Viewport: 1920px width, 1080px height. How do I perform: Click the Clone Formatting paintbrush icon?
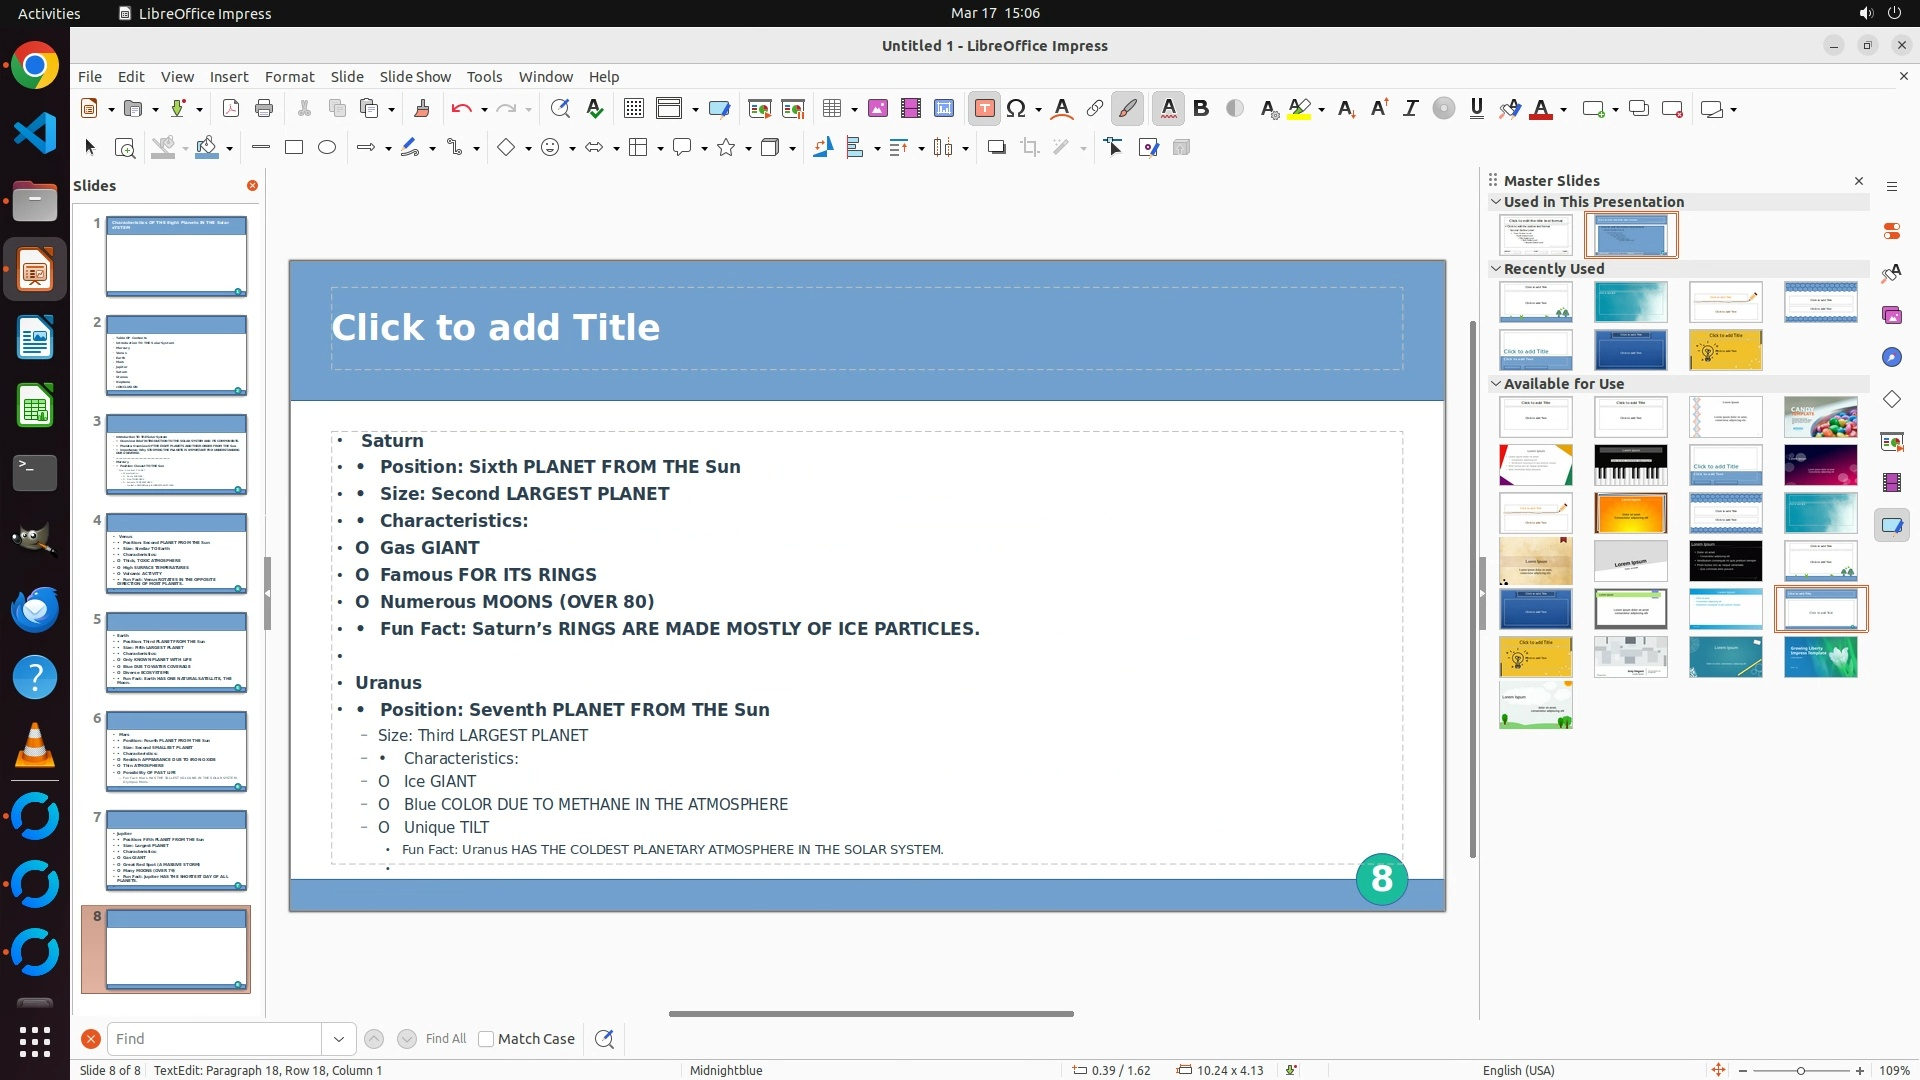coord(421,109)
